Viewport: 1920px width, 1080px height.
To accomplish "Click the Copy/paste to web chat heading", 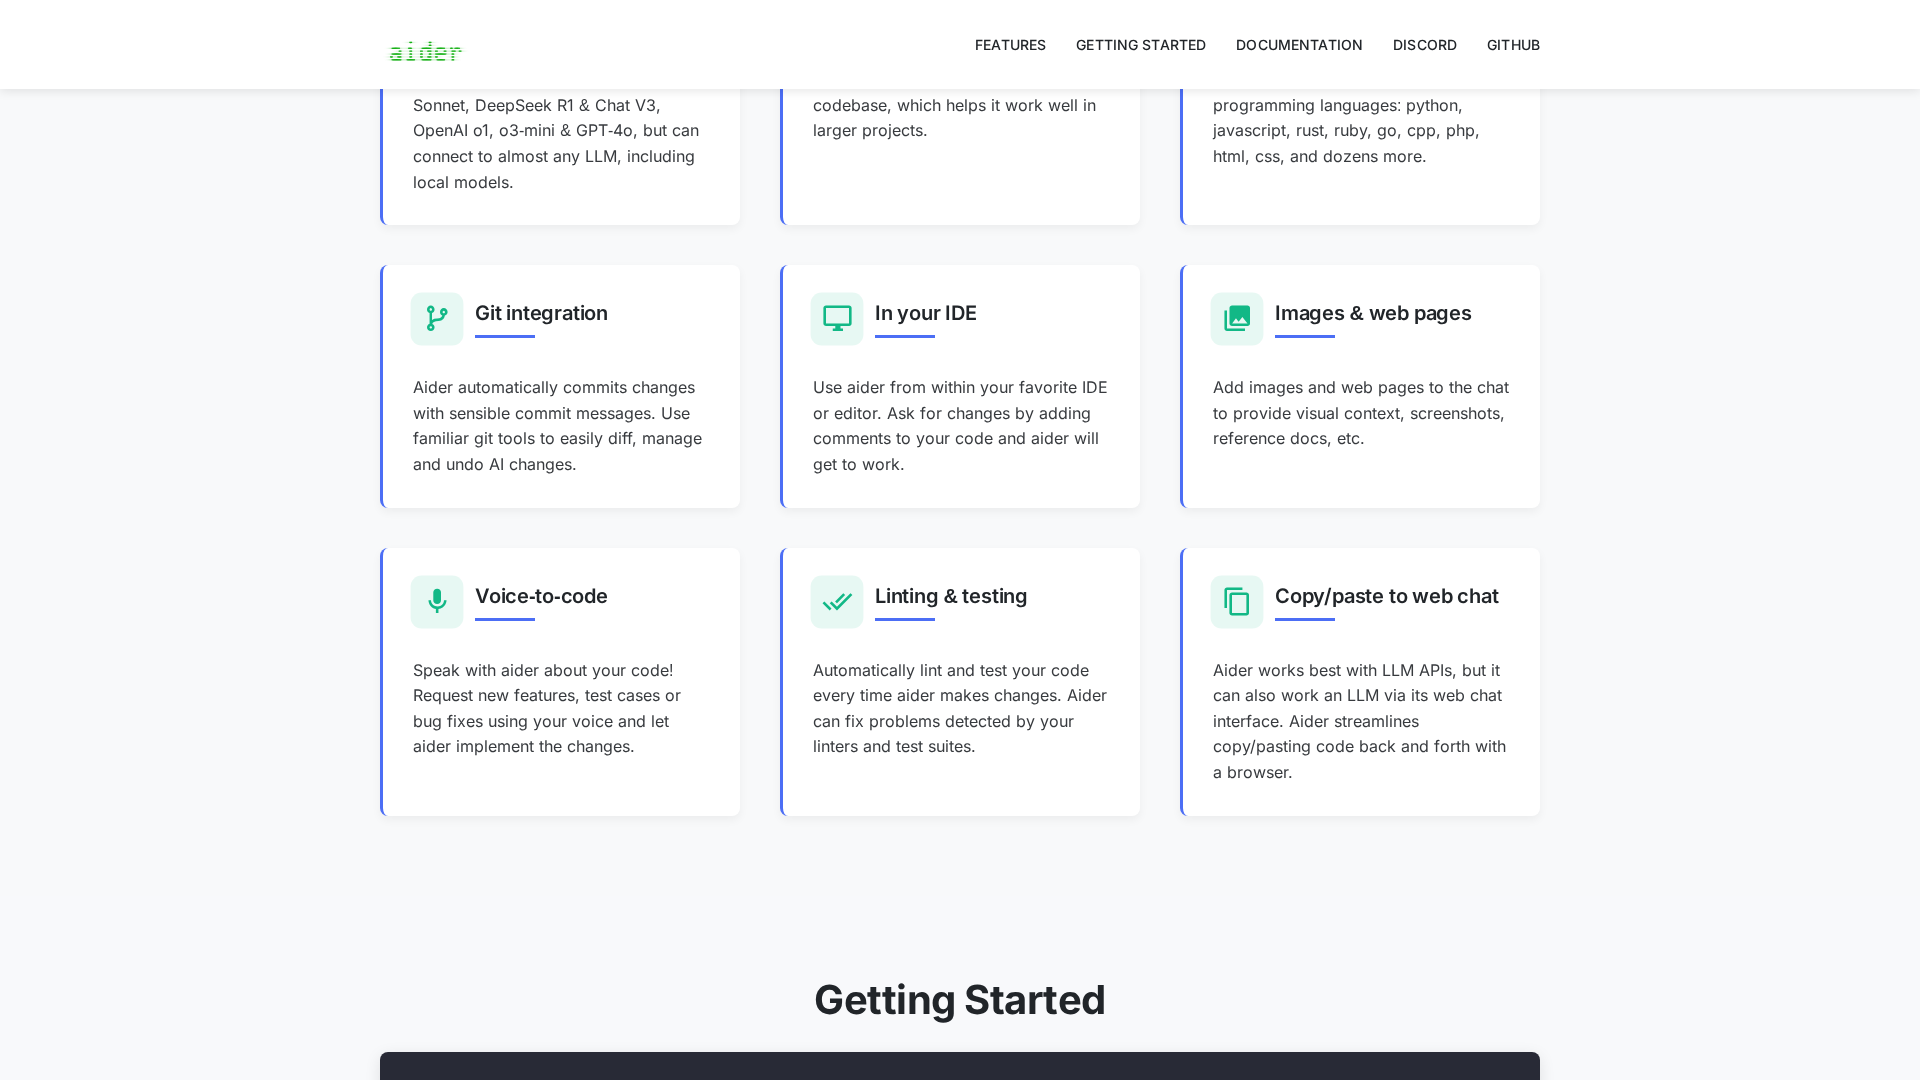I will click(1386, 596).
